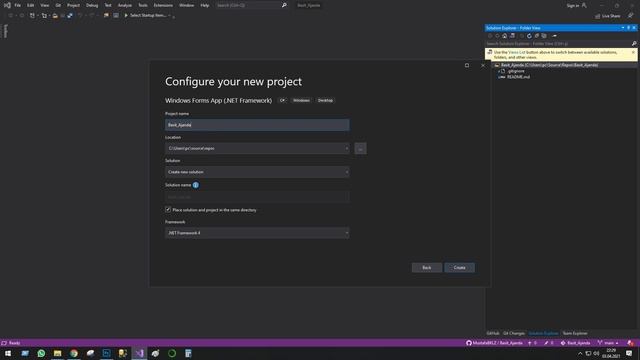Open the File menu
Image resolution: width=640 pixels, height=360 pixels.
tap(18, 5)
